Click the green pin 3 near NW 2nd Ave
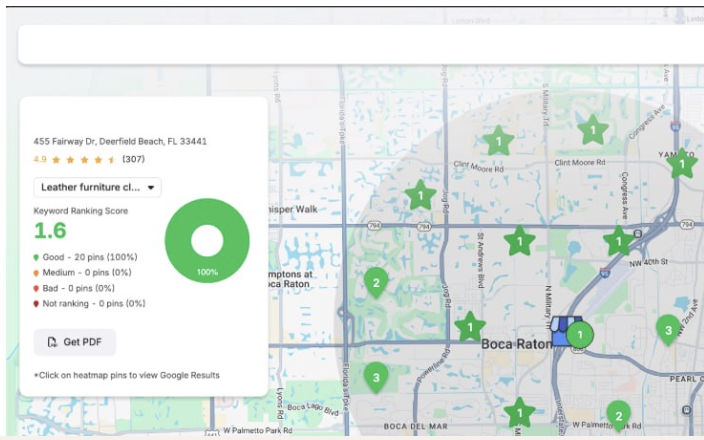704x440 pixels. [668, 330]
